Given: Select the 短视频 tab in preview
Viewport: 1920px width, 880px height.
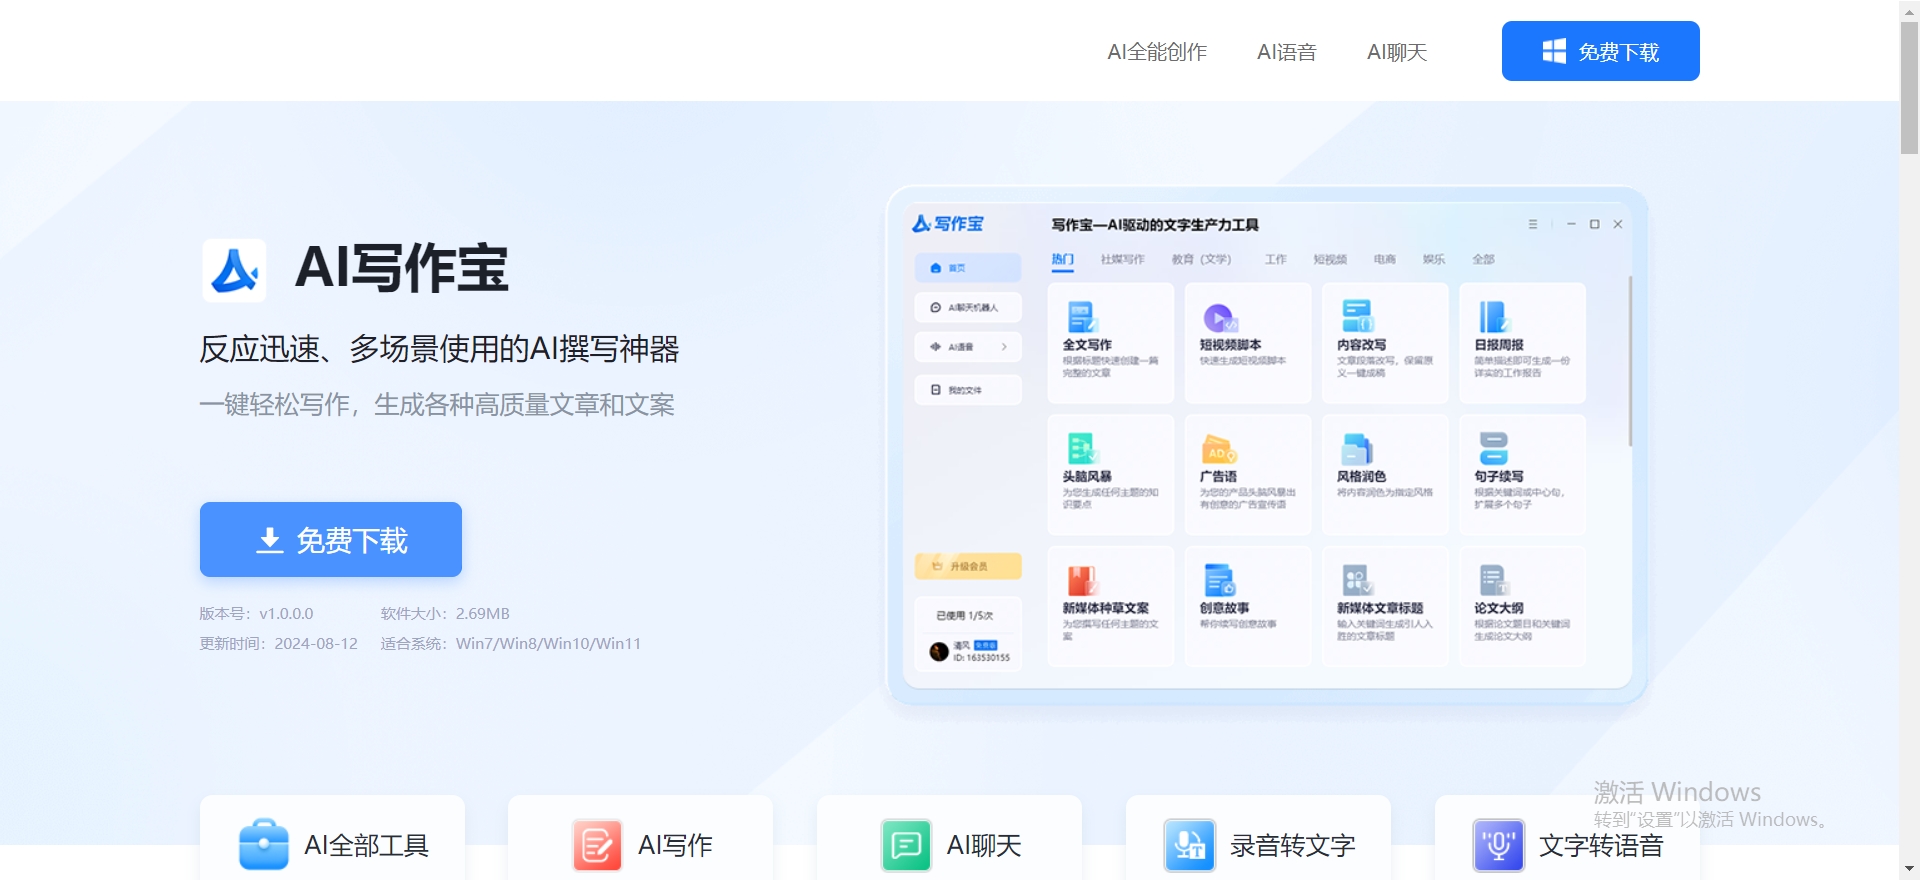Looking at the screenshot, I should 1330,259.
